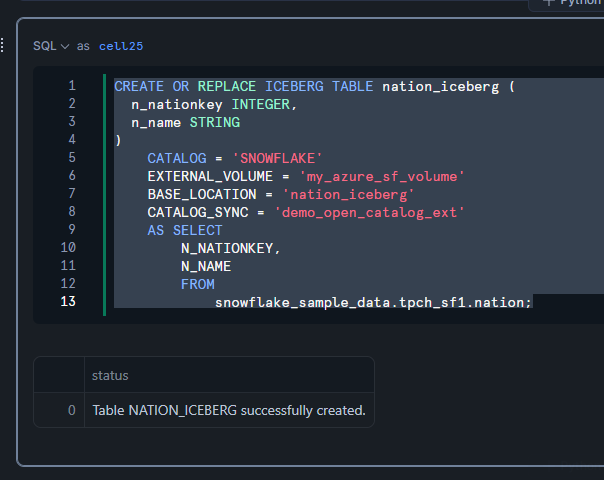The height and width of the screenshot is (480, 604).
Task: Place cursor on 'nation_iceberg (' in line 1
Action: (449, 87)
